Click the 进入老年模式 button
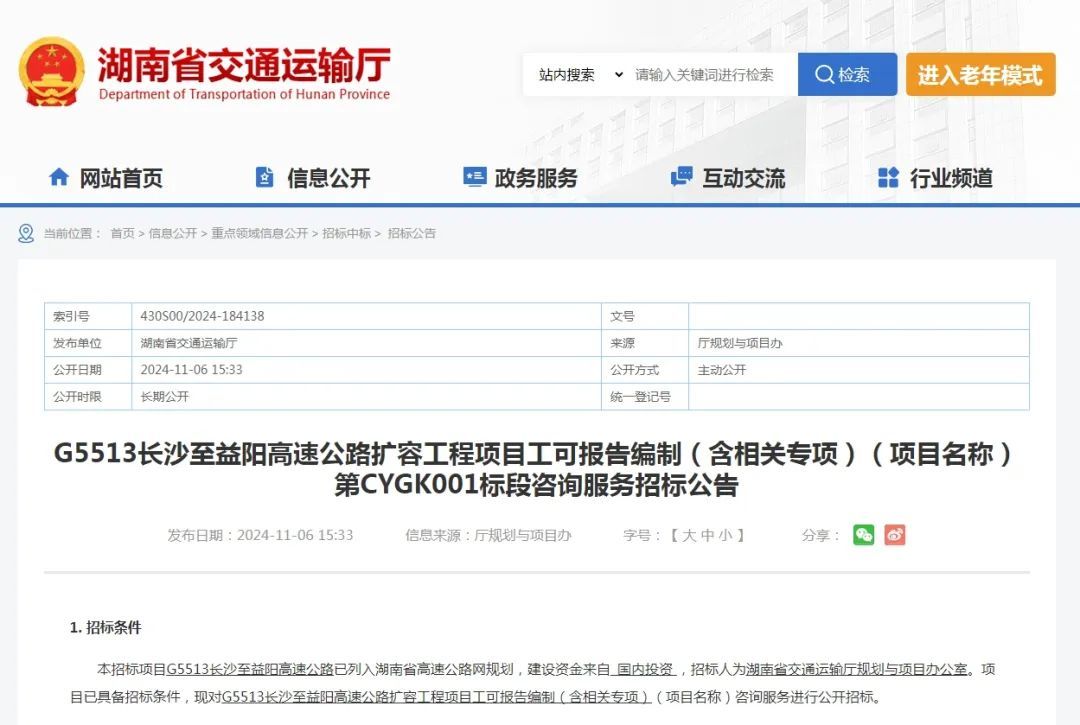The image size is (1080, 725). coord(980,73)
